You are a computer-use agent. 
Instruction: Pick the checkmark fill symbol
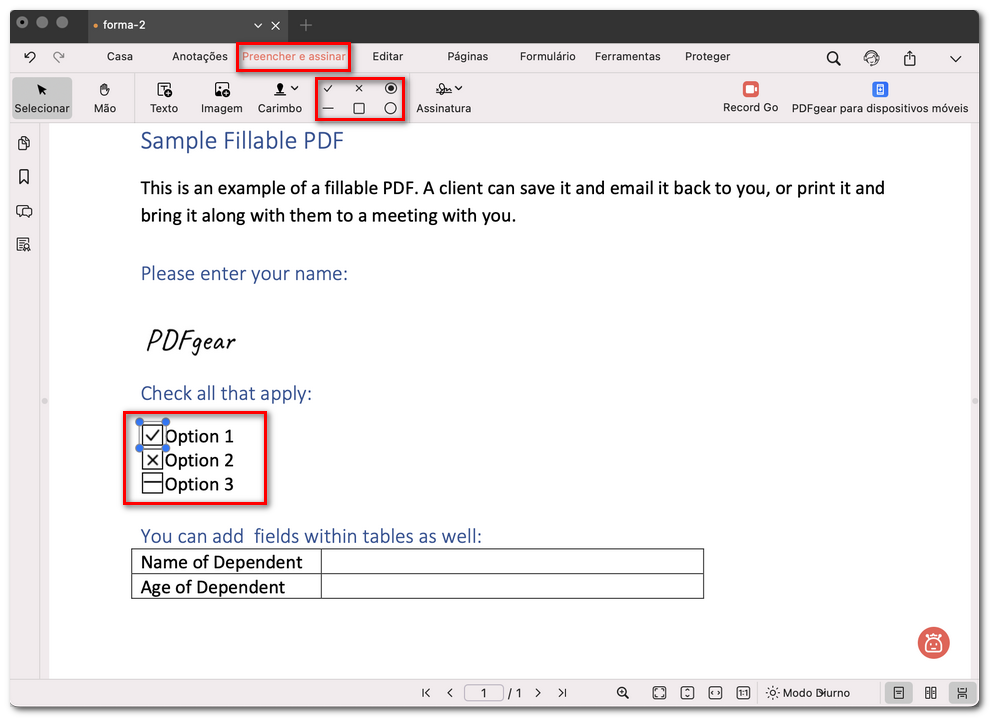(x=328, y=88)
